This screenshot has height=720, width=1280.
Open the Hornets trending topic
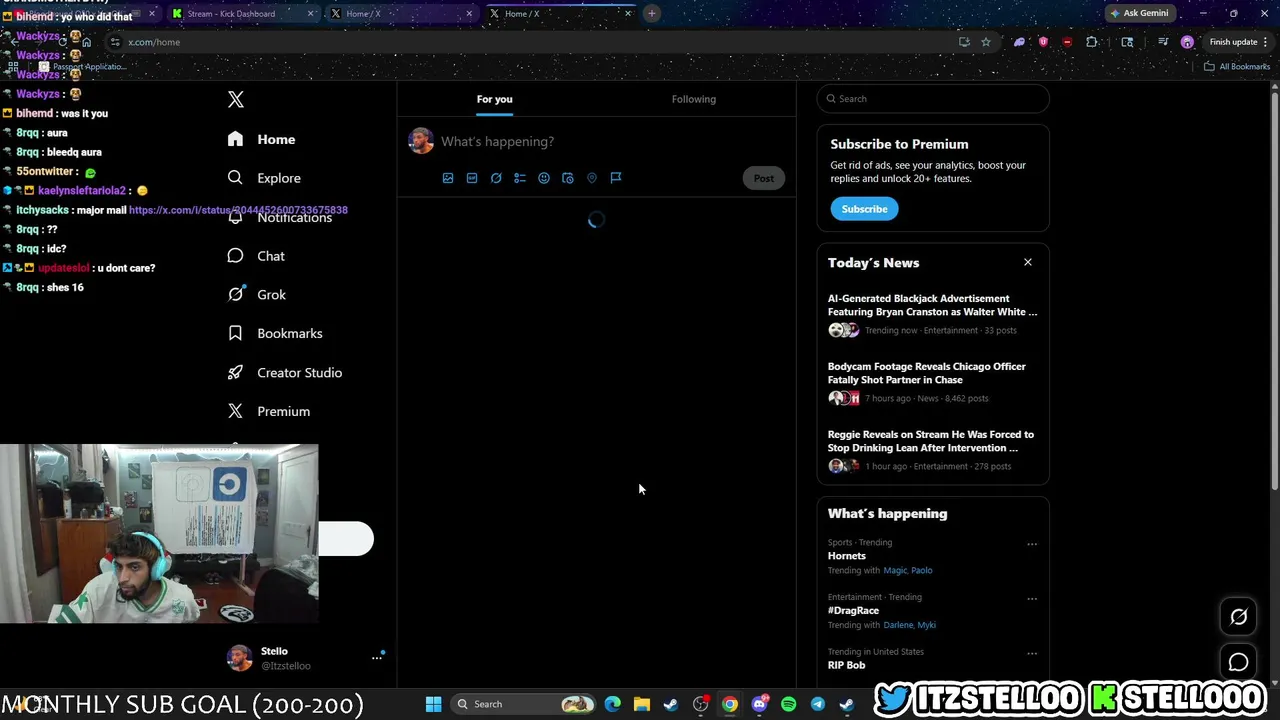pos(847,556)
